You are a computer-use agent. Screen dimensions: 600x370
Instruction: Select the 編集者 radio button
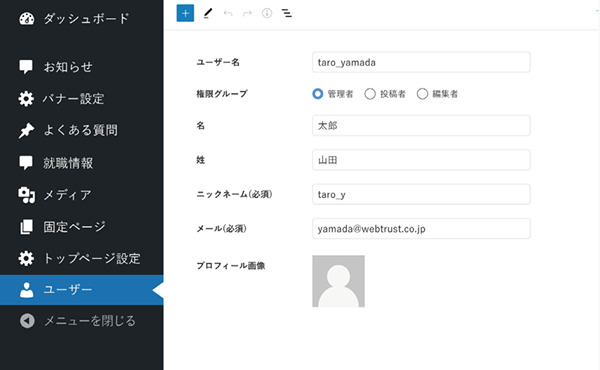pyautogui.click(x=422, y=94)
